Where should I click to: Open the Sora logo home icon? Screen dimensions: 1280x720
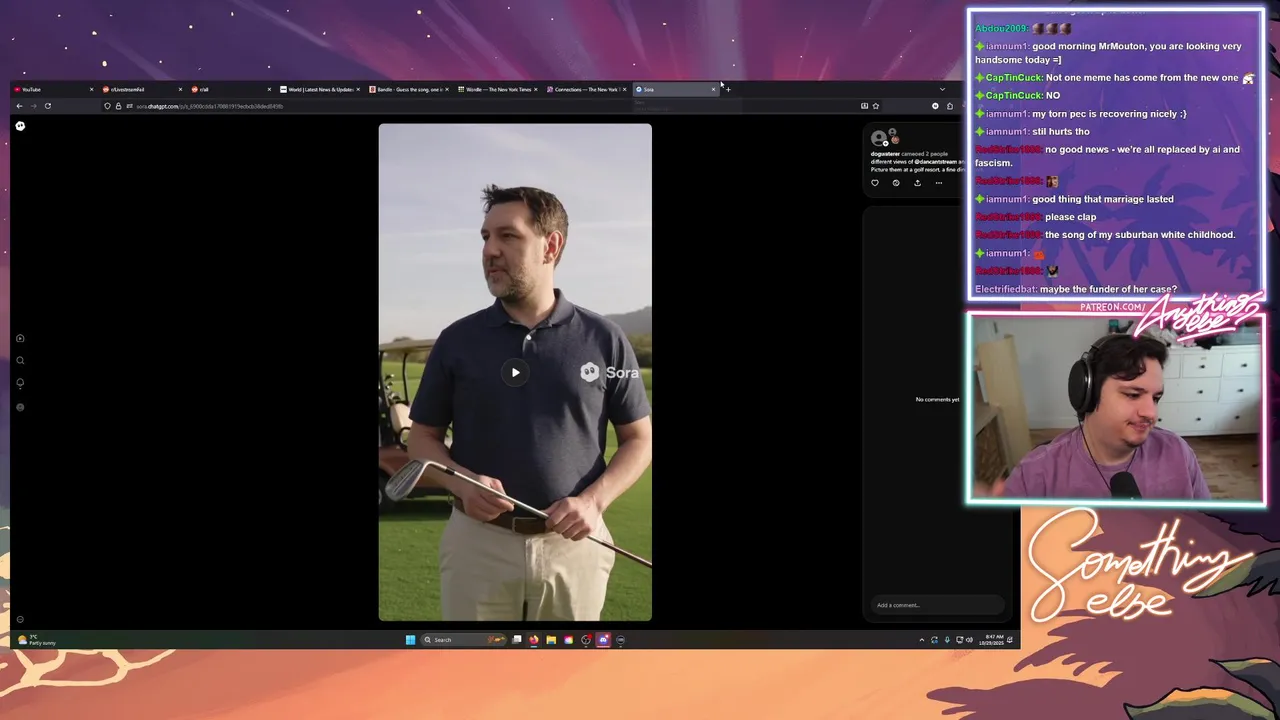(20, 125)
